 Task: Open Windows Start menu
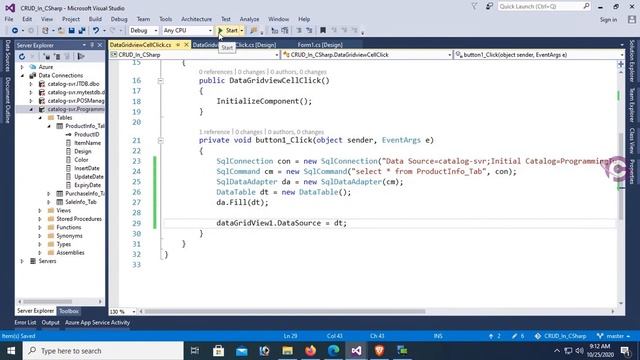[x=11, y=351]
